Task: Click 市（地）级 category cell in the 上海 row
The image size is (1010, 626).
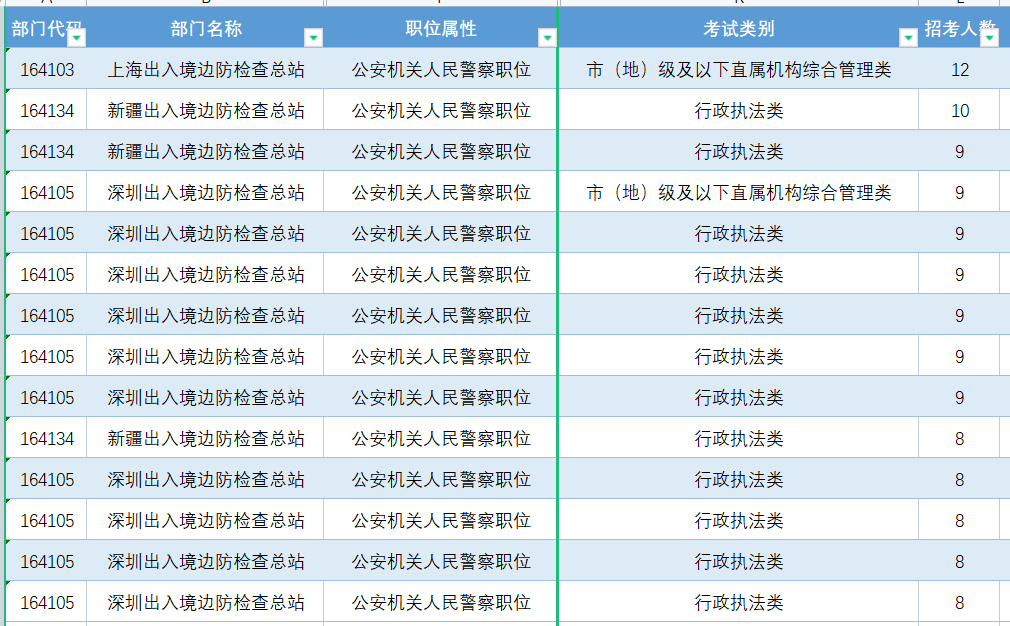Action: [x=738, y=70]
